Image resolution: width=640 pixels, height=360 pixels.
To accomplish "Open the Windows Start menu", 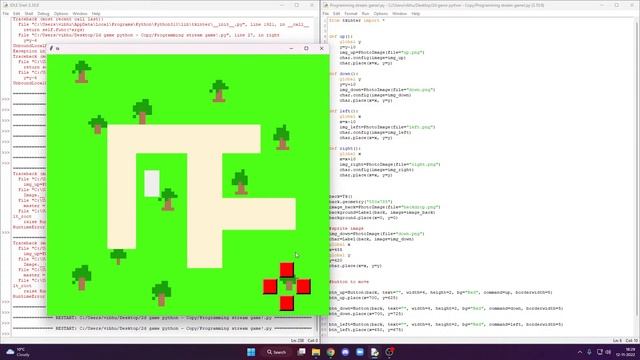I will point(251,352).
